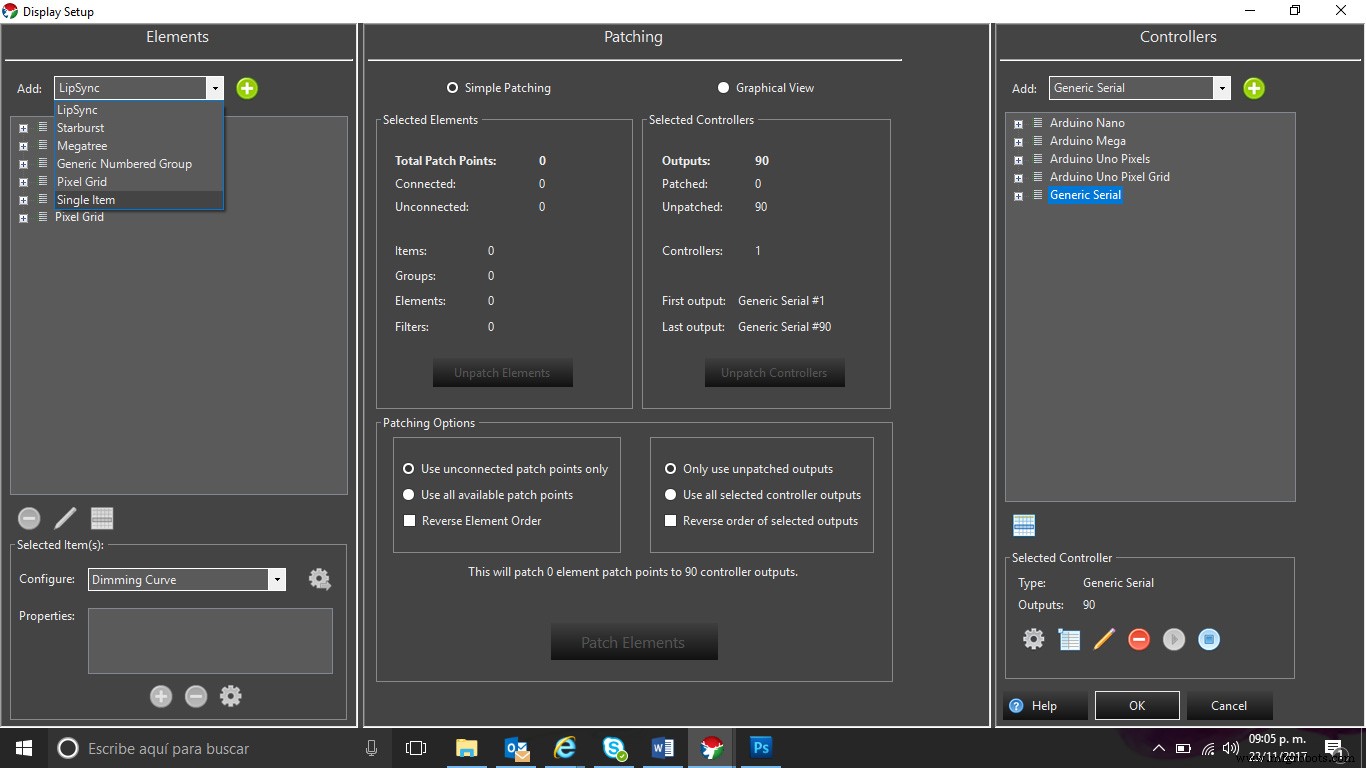Screen dimensions: 1366x768
Task: Enable the Reverse Element Order checkbox
Action: [409, 520]
